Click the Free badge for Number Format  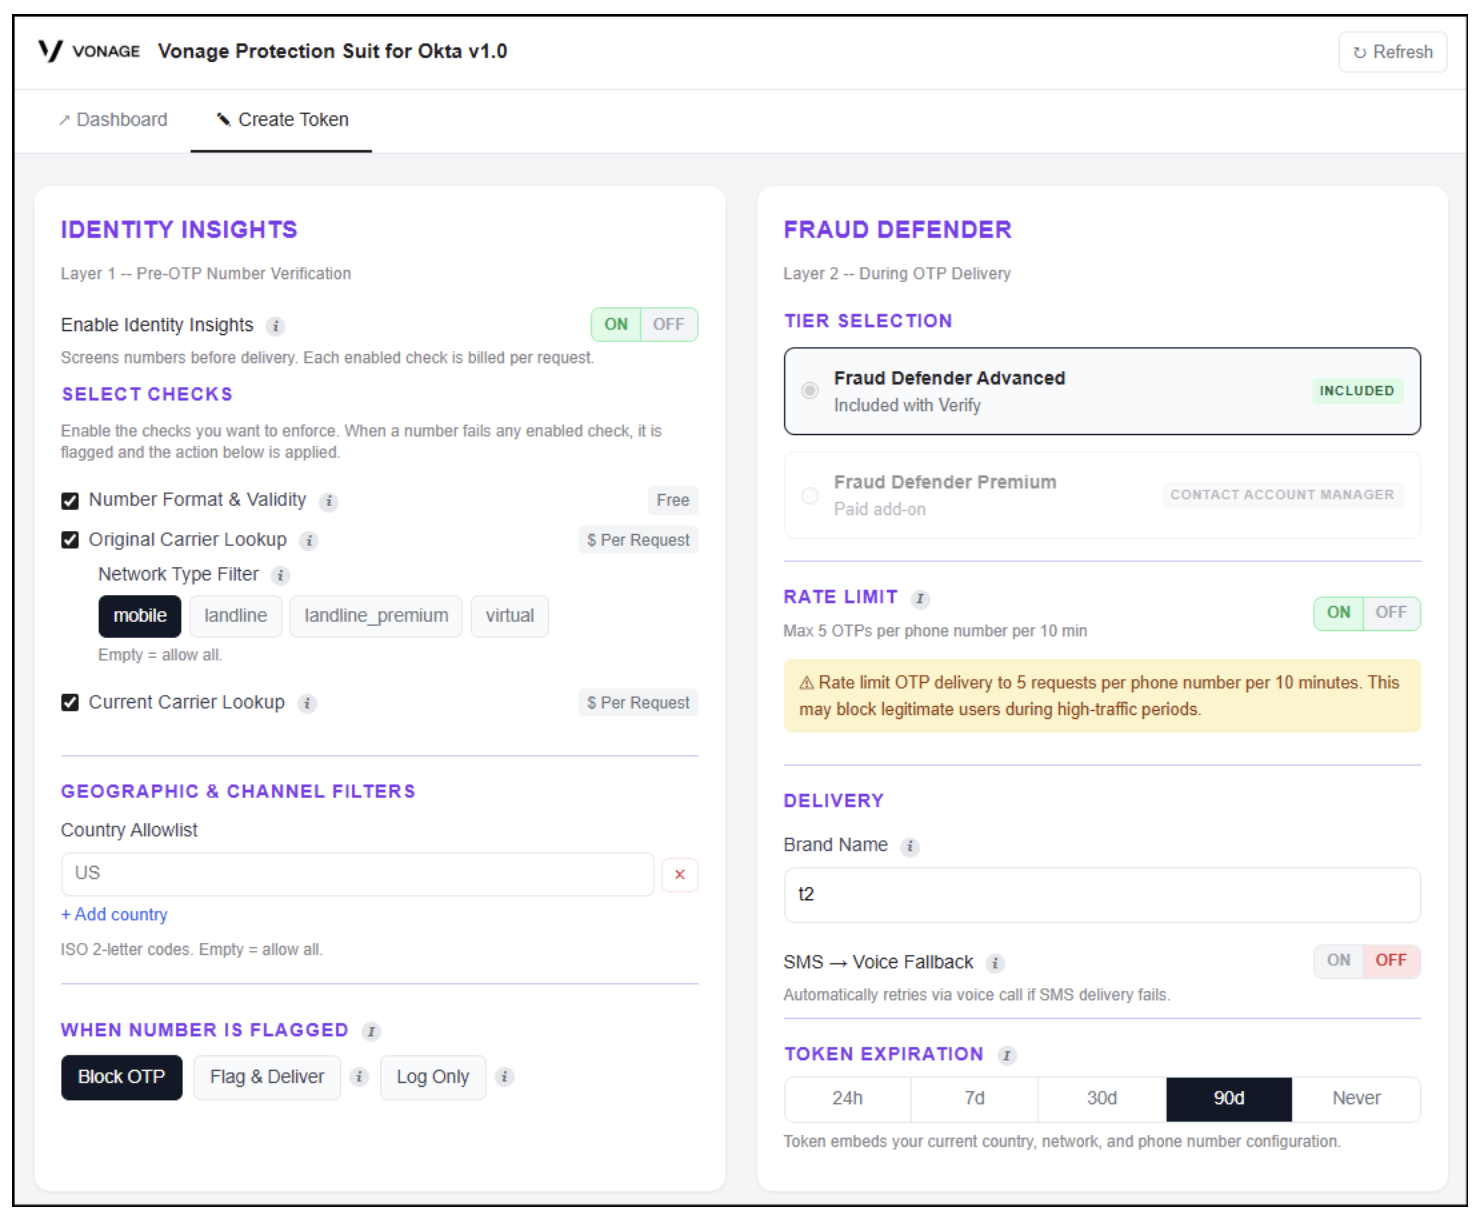(x=673, y=500)
